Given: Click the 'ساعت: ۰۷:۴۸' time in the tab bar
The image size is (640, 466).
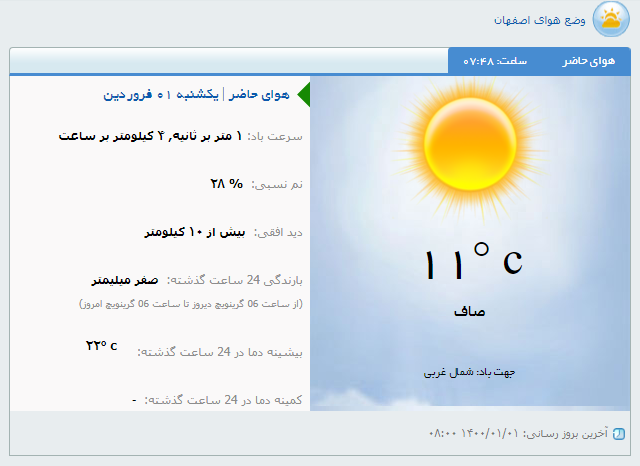Looking at the screenshot, I should pyautogui.click(x=496, y=61).
